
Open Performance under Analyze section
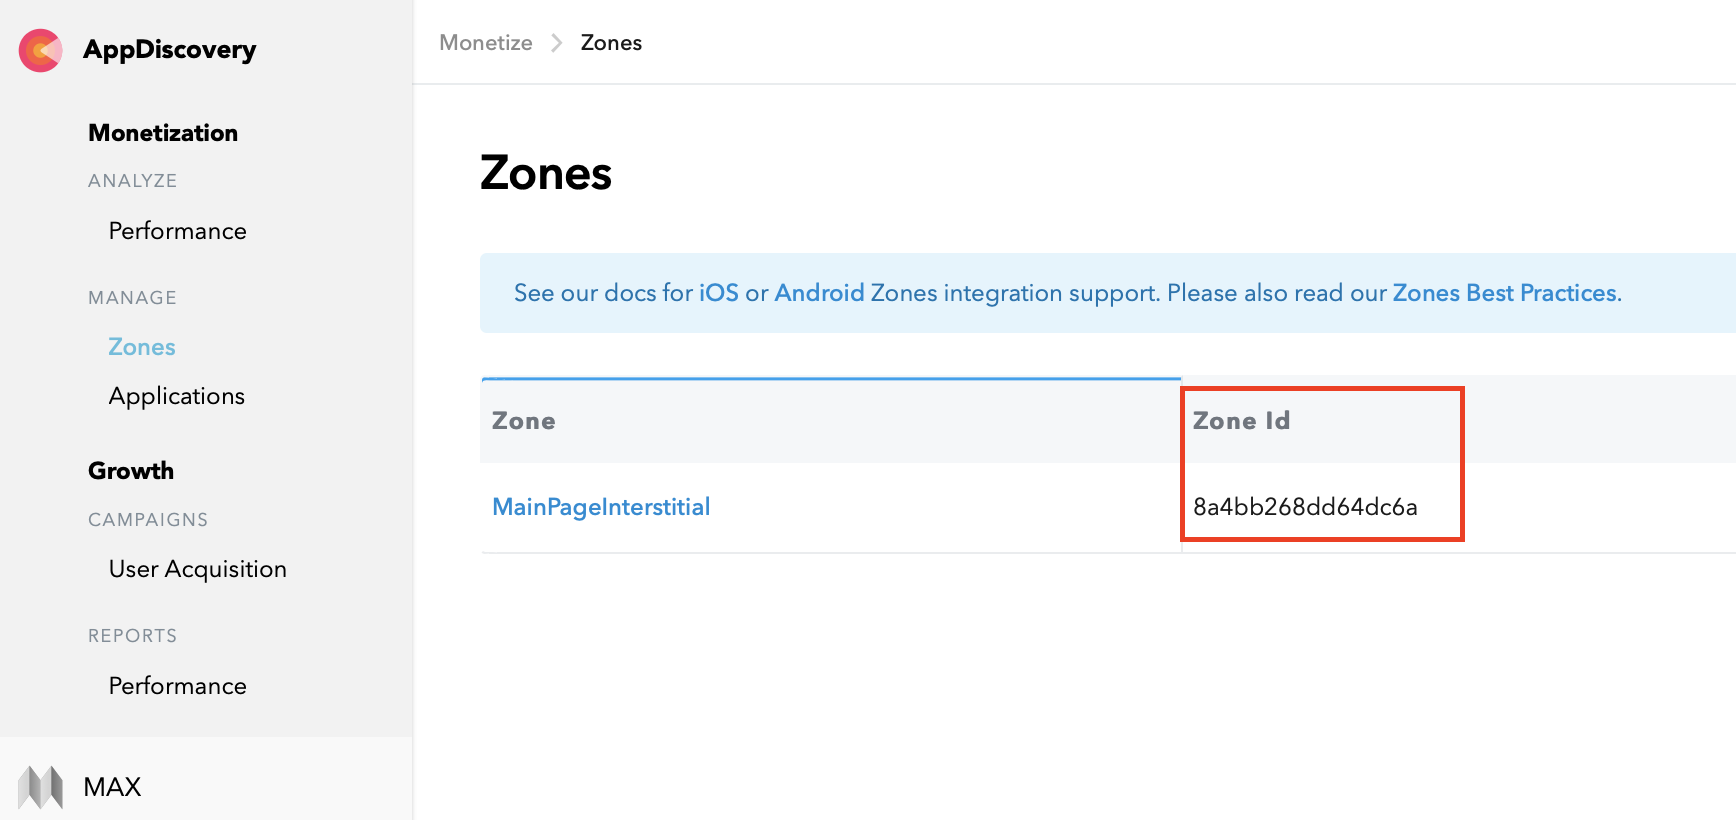click(177, 231)
